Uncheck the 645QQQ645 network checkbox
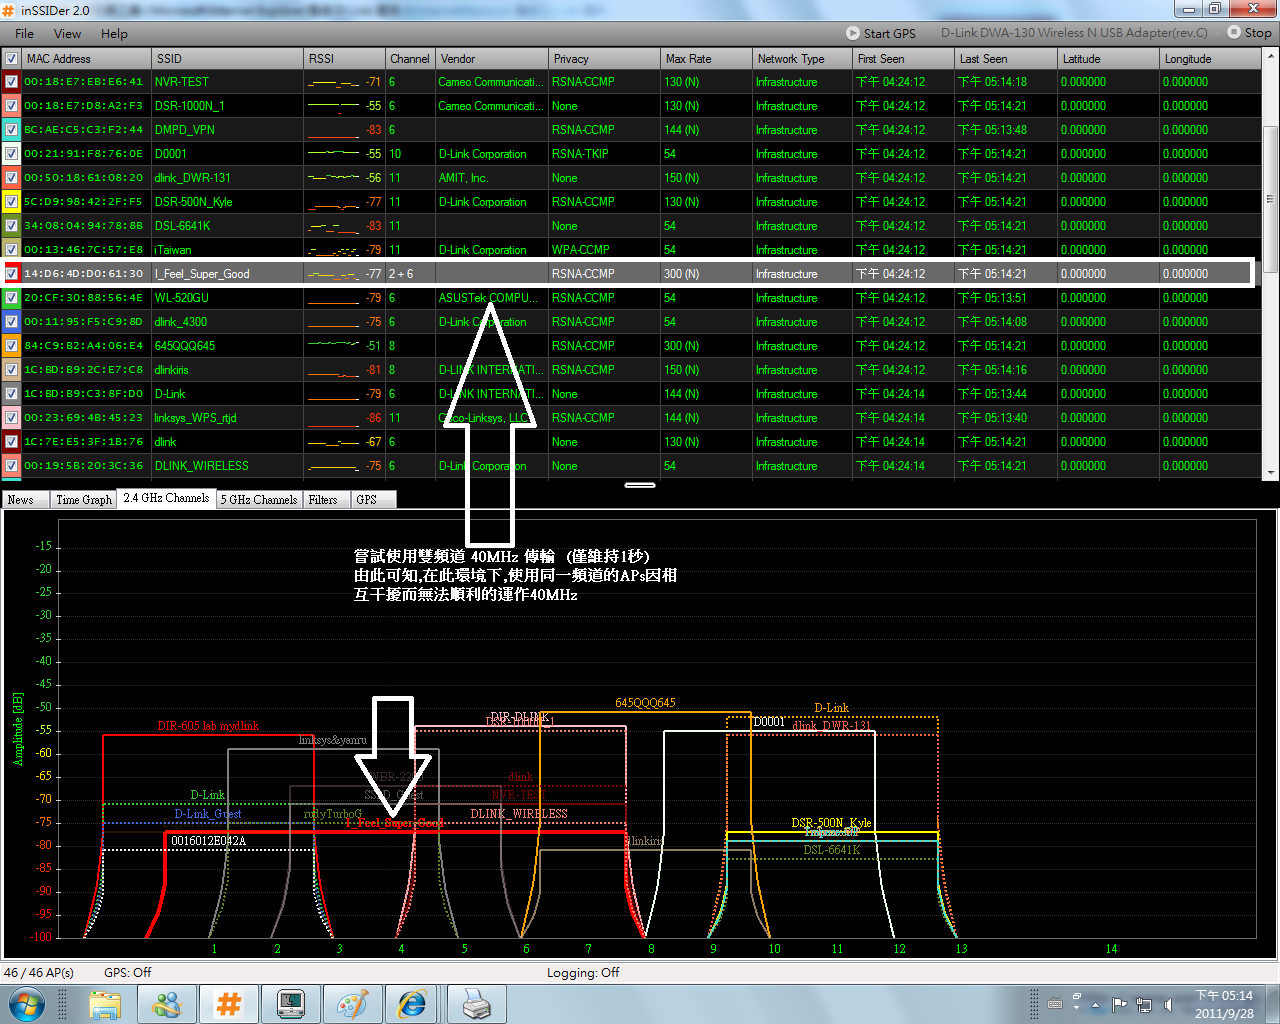Screen dimensions: 1280x1024 pyautogui.click(x=11, y=346)
